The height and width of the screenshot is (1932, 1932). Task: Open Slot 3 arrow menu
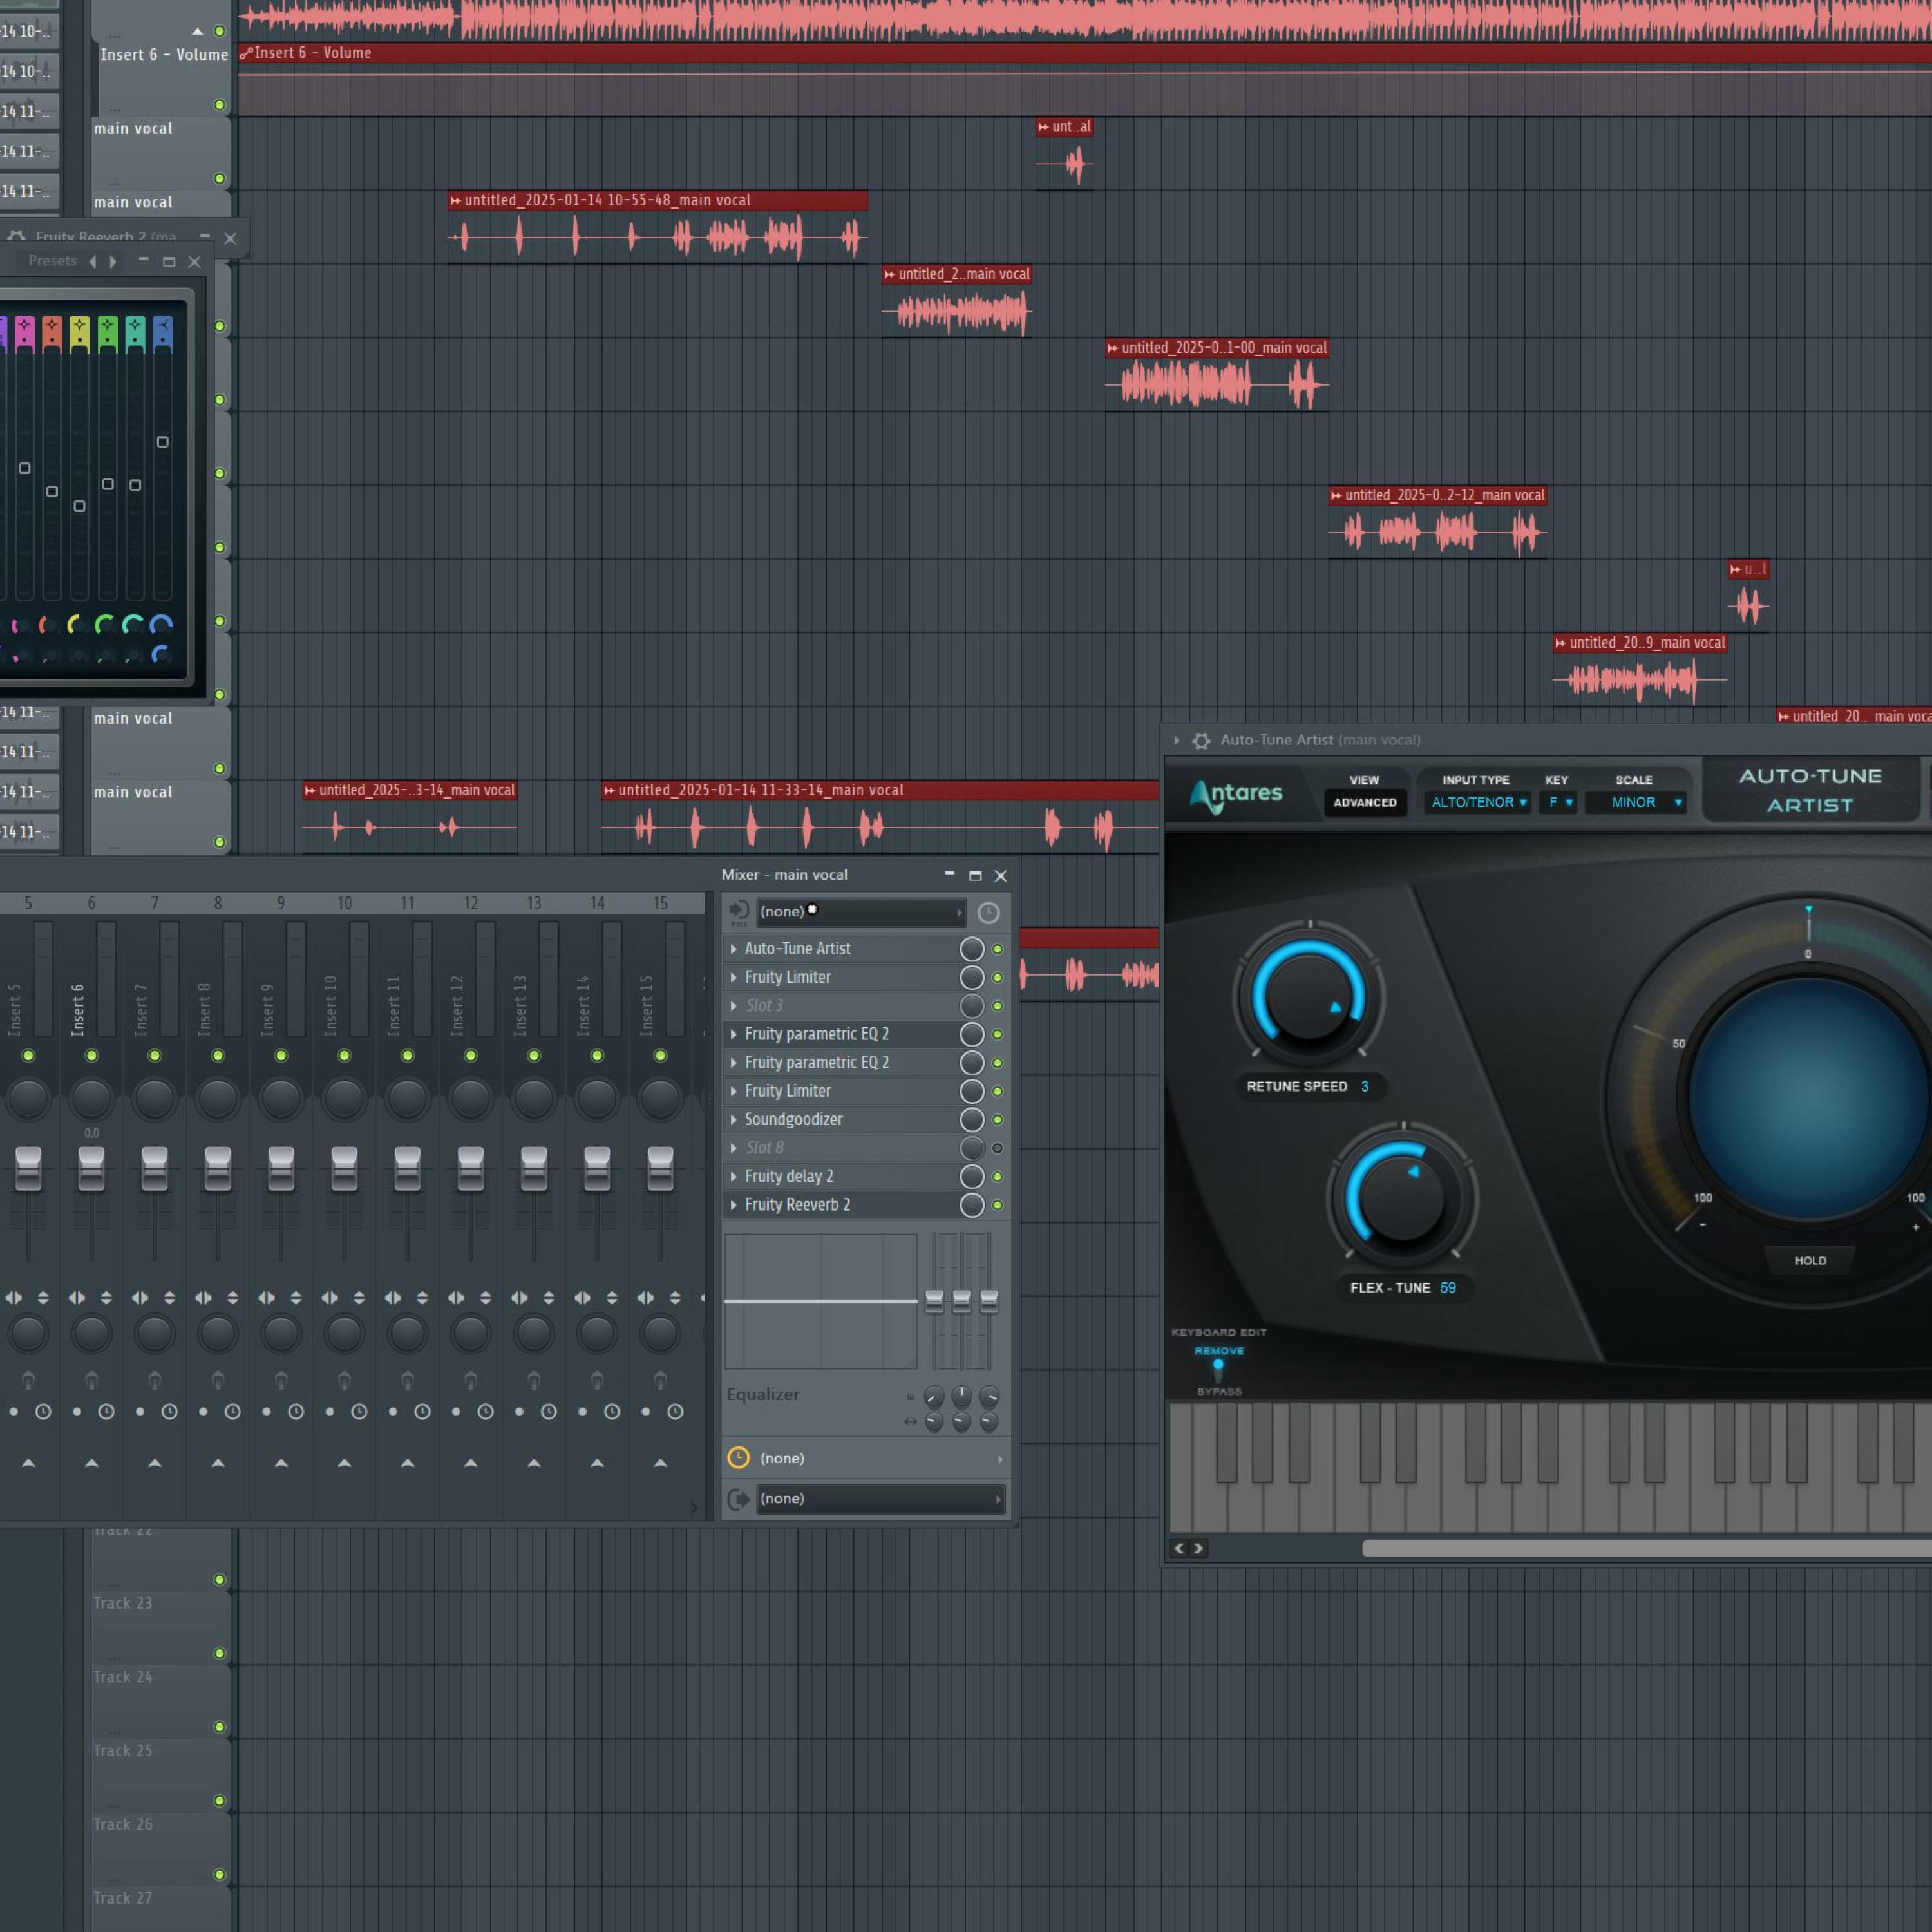click(x=734, y=1005)
